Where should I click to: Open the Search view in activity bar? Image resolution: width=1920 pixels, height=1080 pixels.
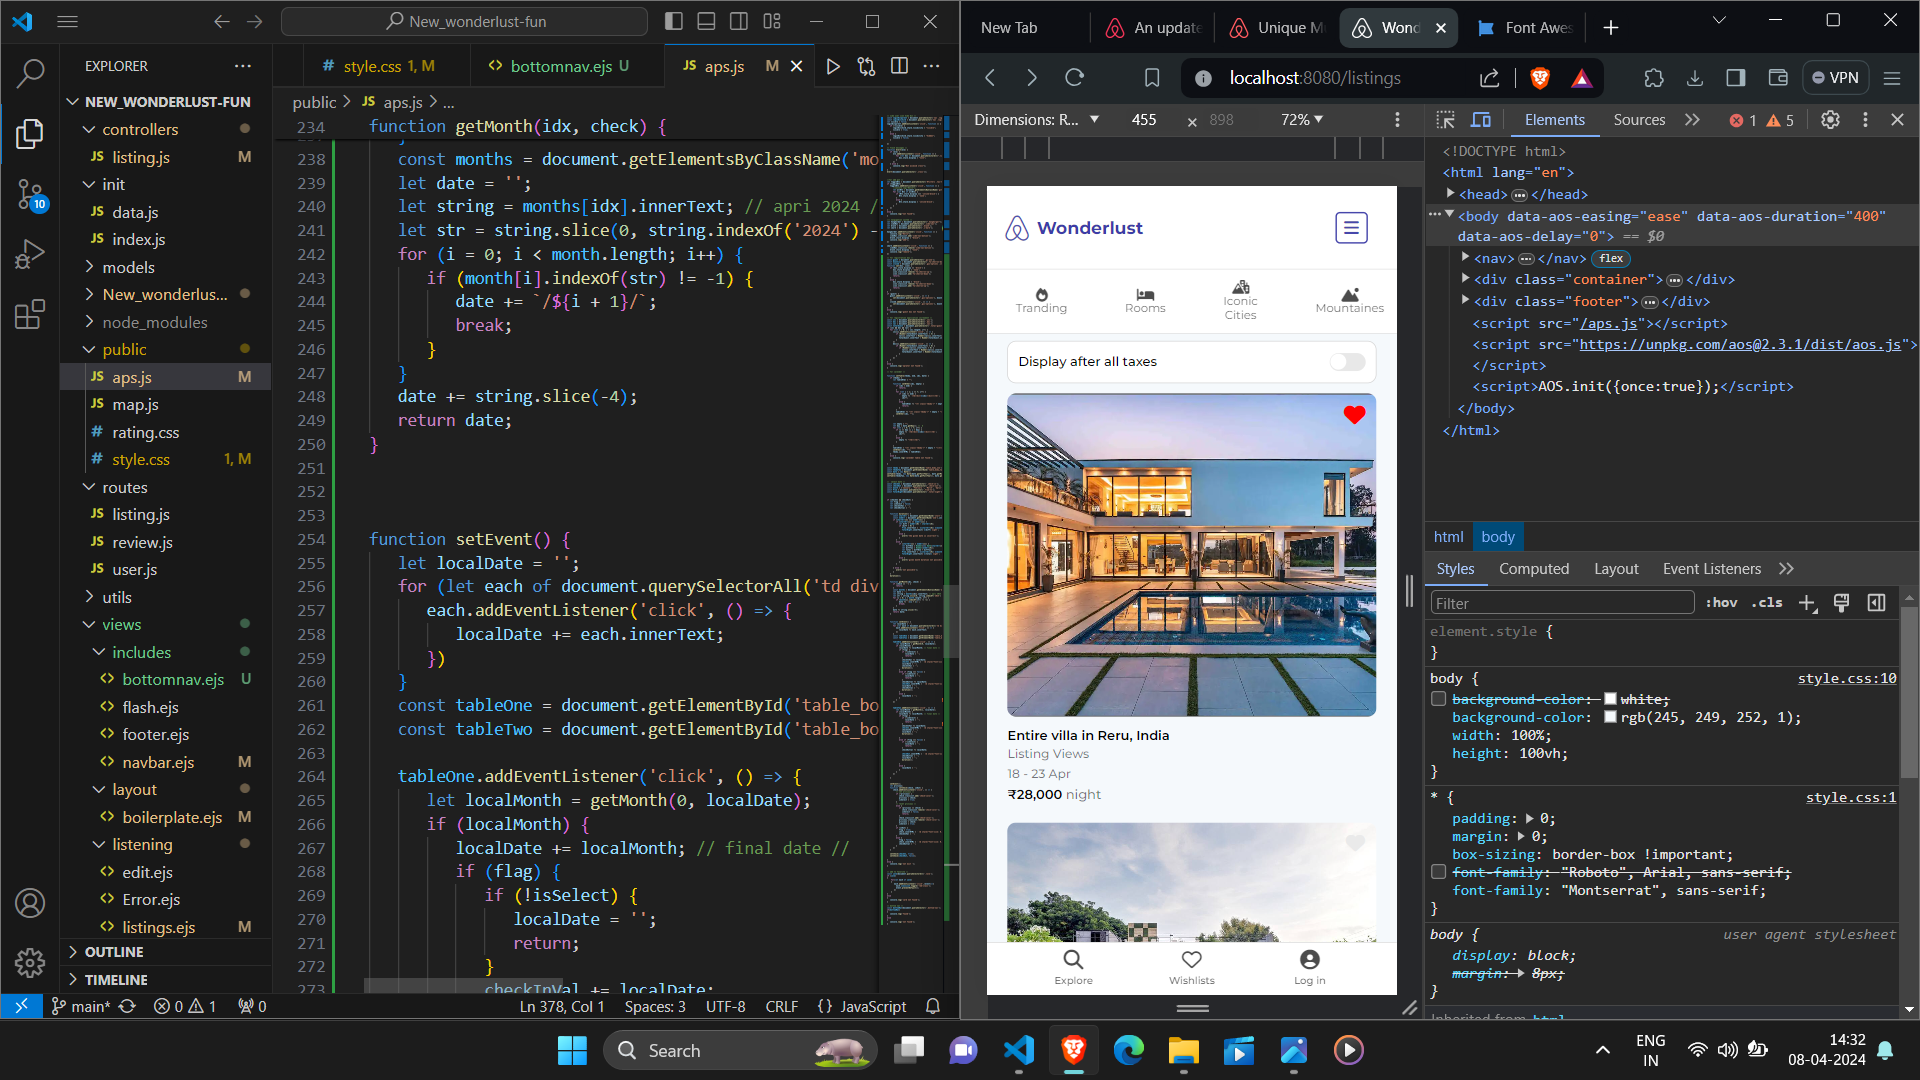coord(30,73)
